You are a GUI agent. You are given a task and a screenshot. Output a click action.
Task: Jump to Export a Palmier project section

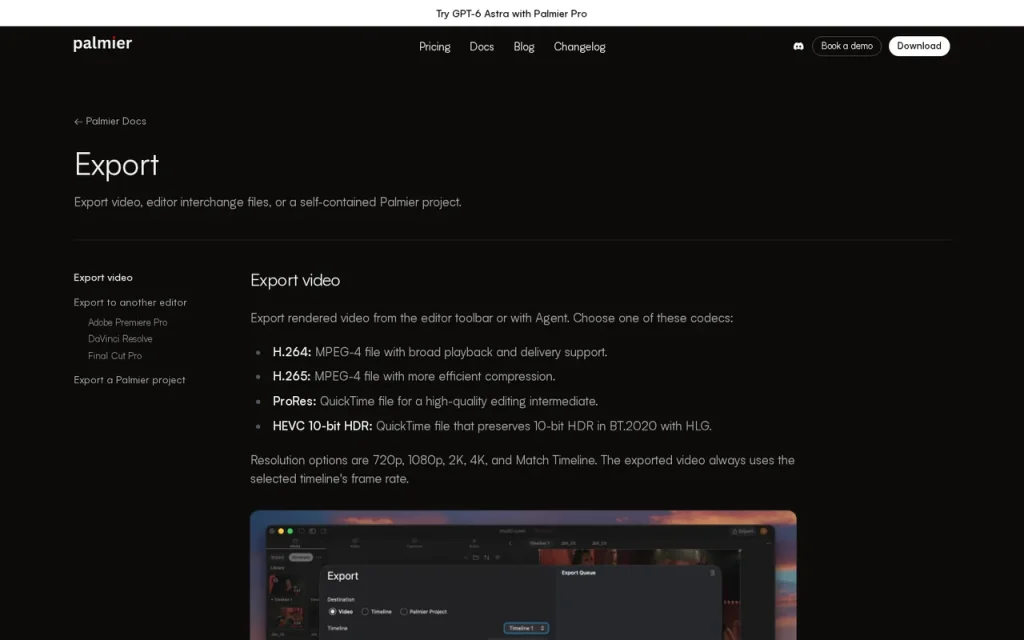129,380
